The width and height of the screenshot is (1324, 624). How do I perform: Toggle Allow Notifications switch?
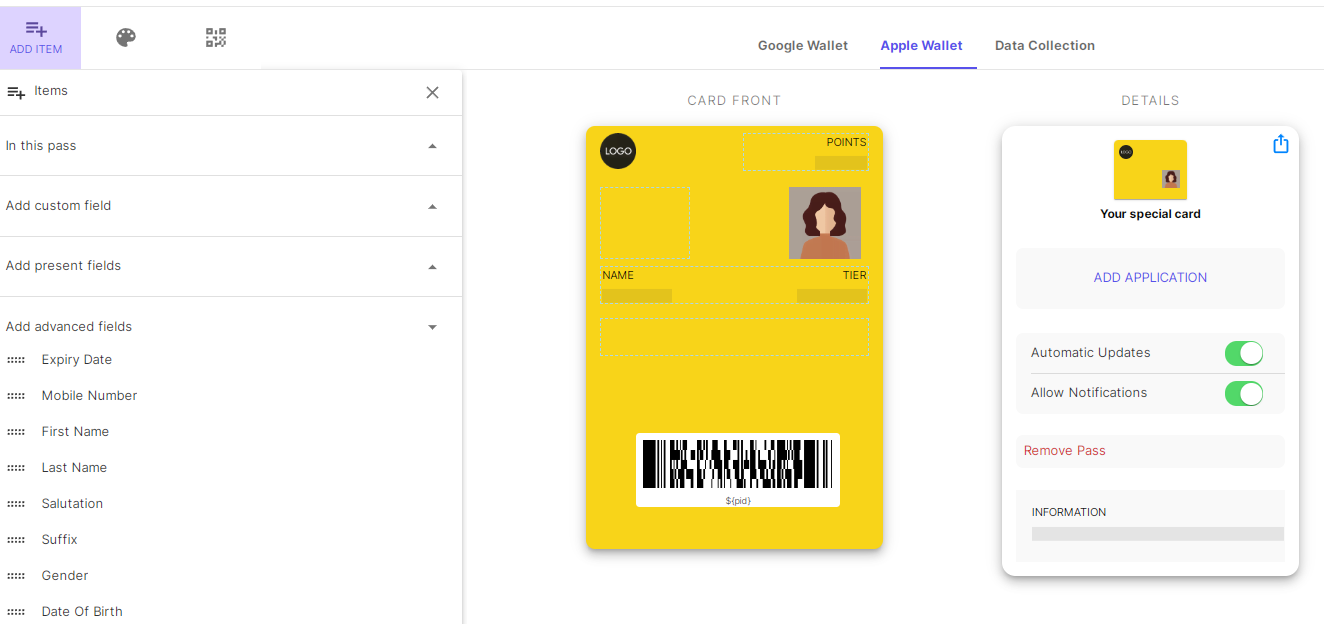[x=1244, y=393]
